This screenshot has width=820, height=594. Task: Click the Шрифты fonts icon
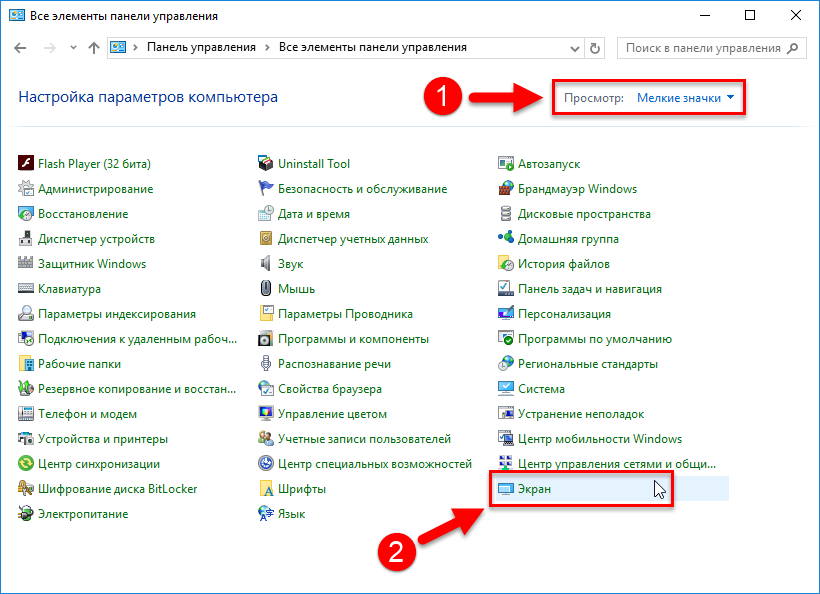point(266,489)
